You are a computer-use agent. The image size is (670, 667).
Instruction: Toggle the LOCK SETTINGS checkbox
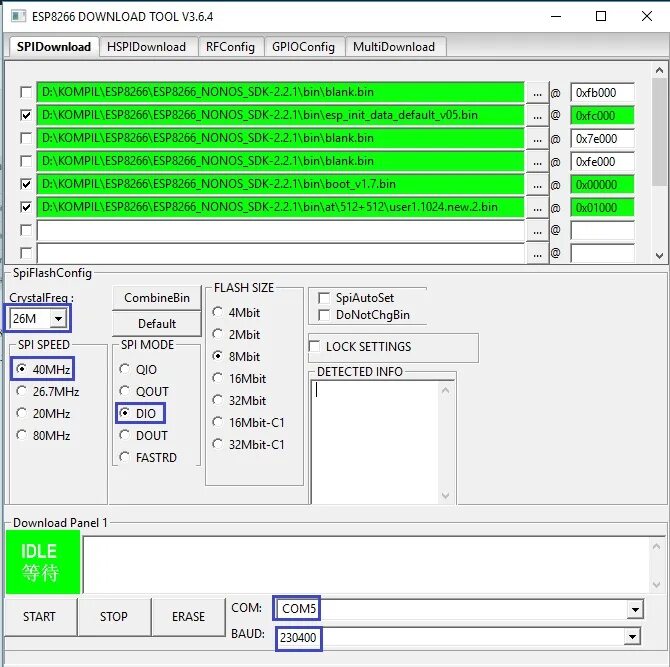pos(315,347)
